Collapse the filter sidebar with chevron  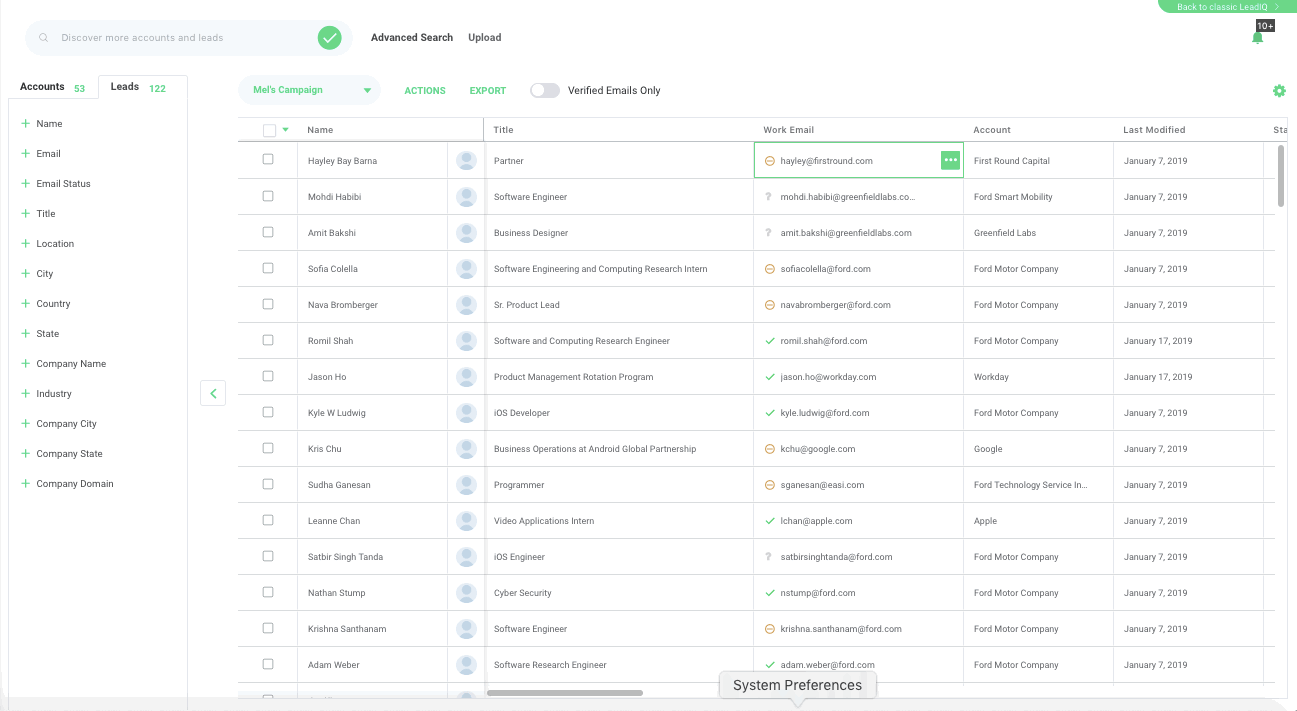pyautogui.click(x=213, y=394)
